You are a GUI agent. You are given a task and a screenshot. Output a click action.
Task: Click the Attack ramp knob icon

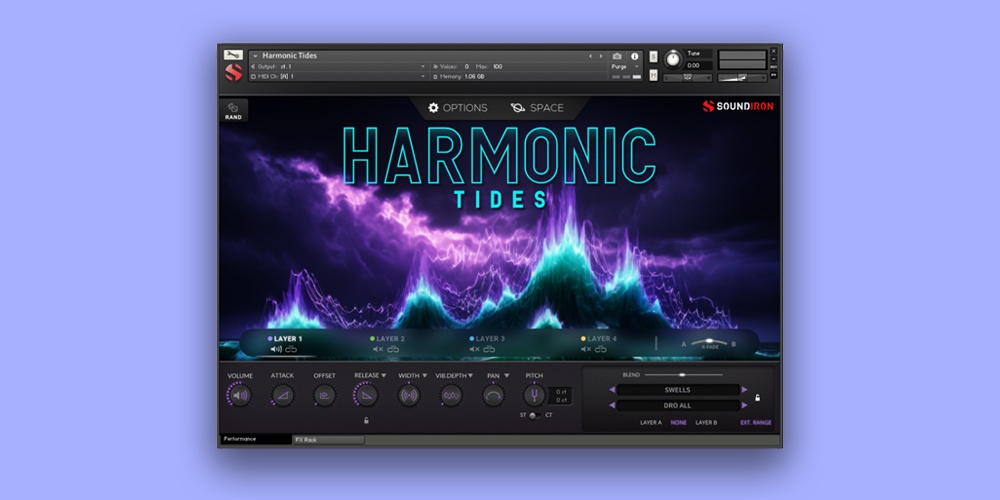(282, 395)
